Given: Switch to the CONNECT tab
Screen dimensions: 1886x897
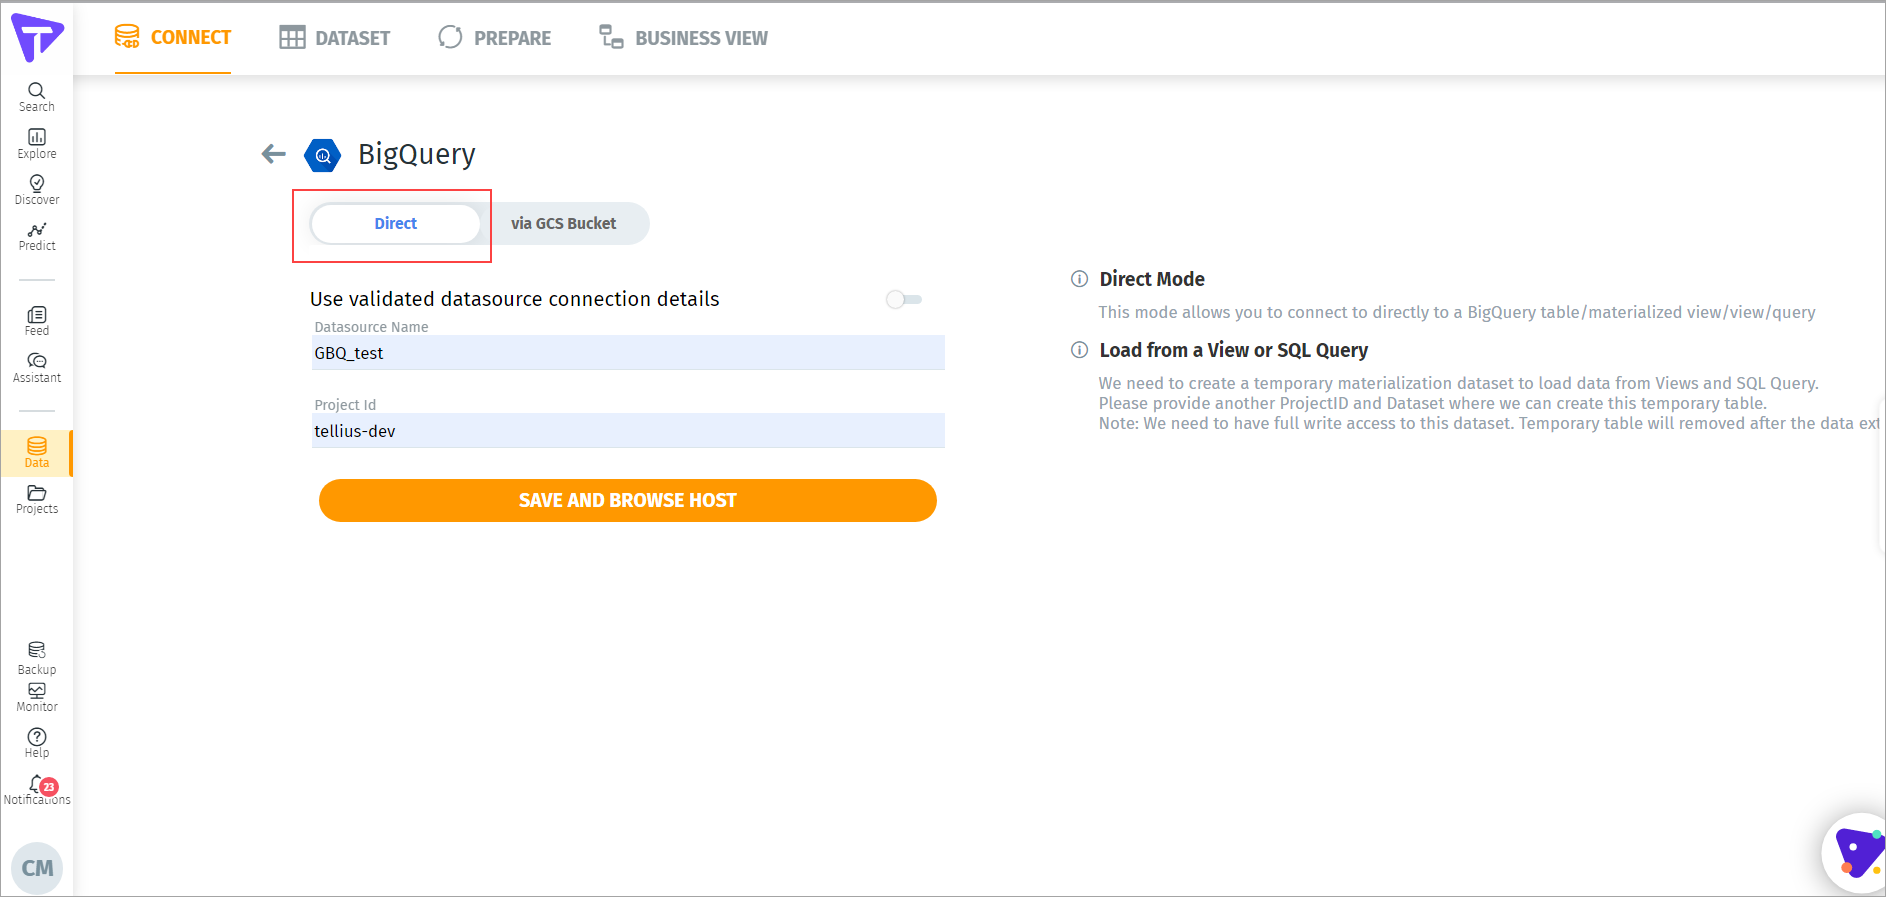Looking at the screenshot, I should point(173,38).
